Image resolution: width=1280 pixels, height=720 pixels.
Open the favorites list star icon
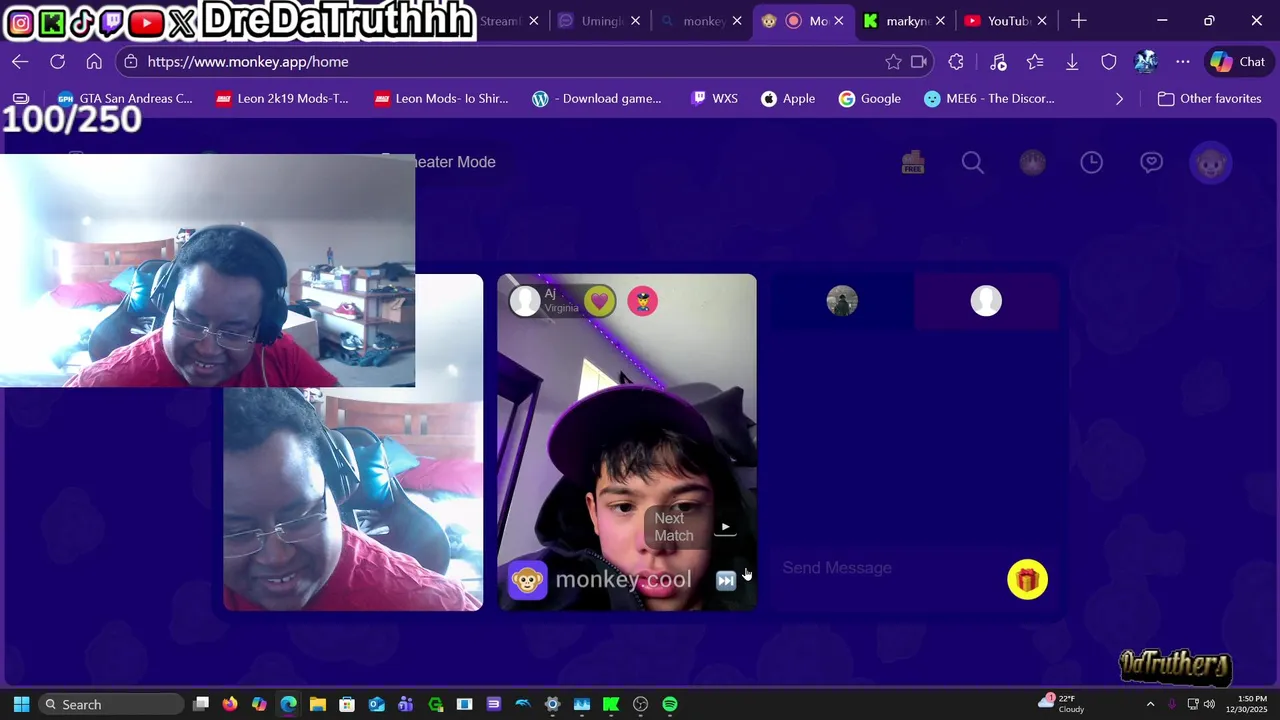coord(1035,62)
